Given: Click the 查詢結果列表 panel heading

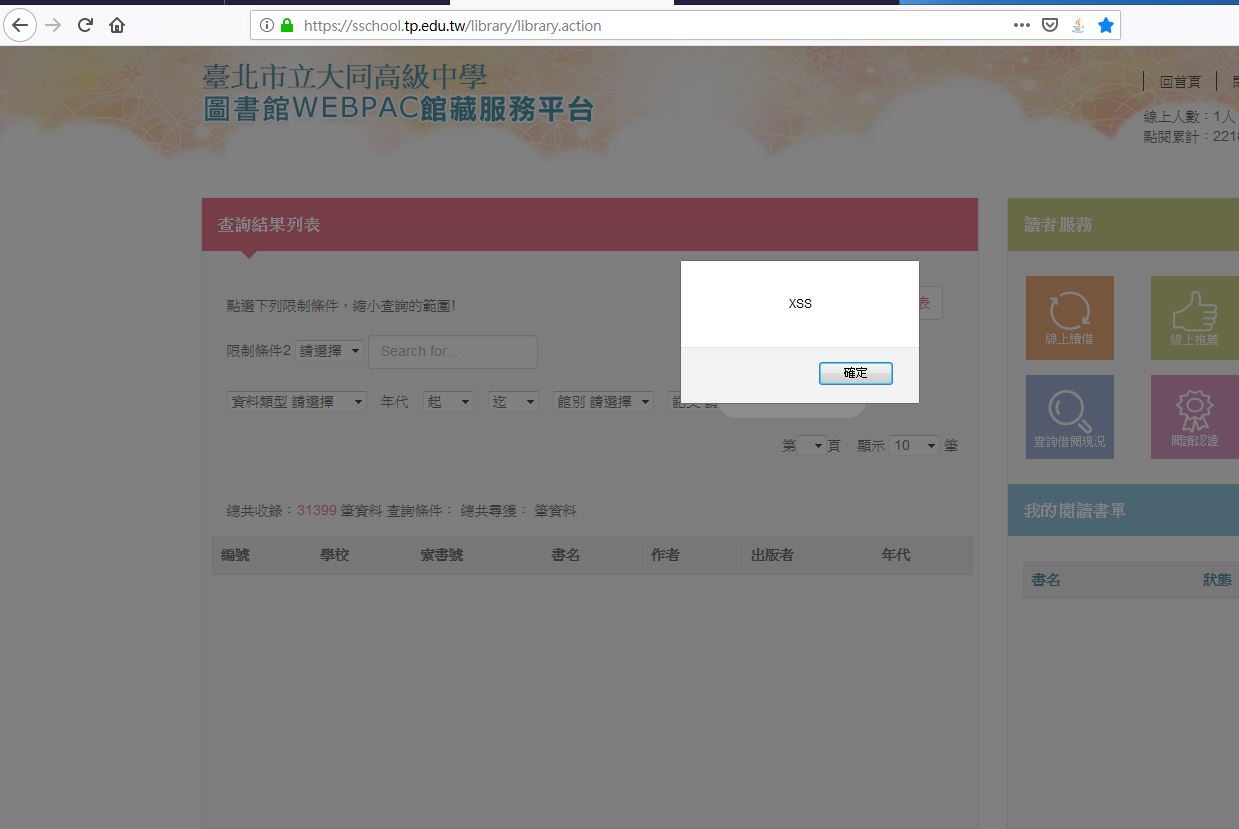Looking at the screenshot, I should coord(269,225).
